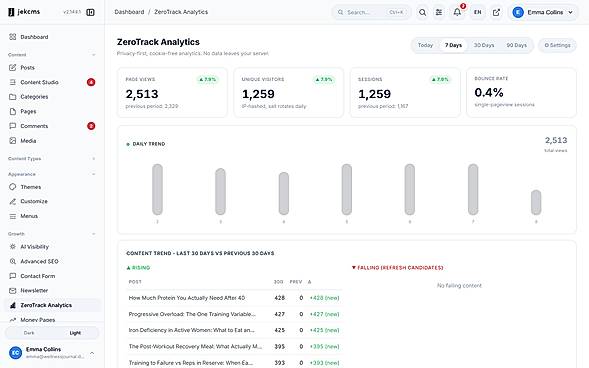Open post How Much Protein You Actually Need
Image resolution: width=589 pixels, height=368 pixels.
(x=187, y=298)
